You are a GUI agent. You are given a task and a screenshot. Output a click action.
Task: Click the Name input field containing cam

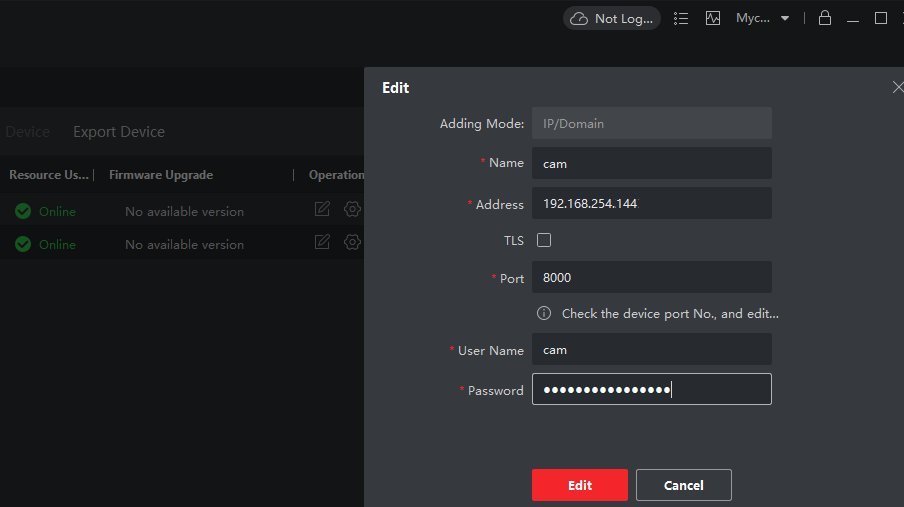651,163
